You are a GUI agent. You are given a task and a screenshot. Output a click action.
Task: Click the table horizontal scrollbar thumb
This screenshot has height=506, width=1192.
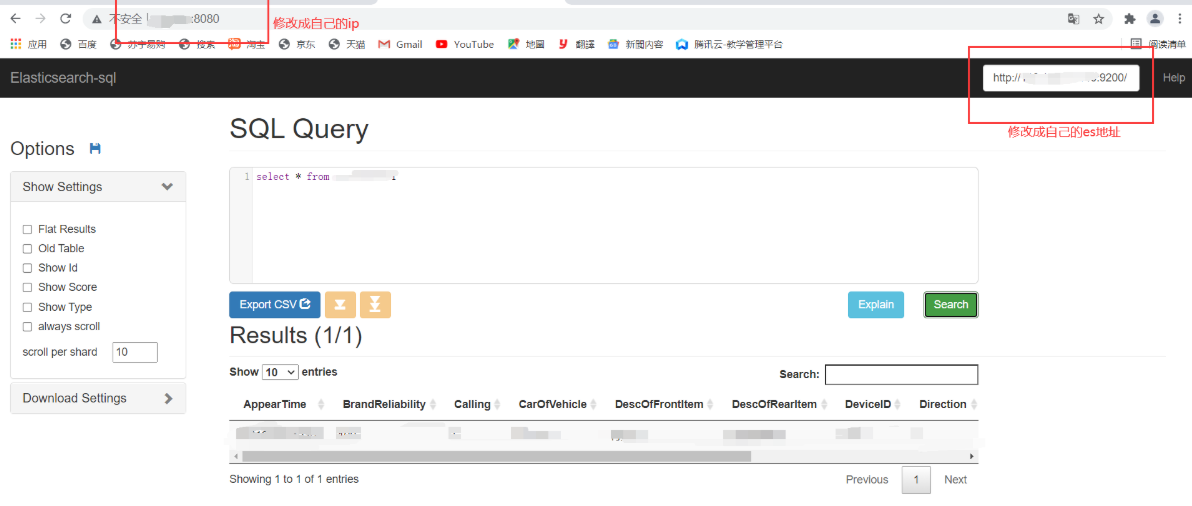pyautogui.click(x=496, y=456)
